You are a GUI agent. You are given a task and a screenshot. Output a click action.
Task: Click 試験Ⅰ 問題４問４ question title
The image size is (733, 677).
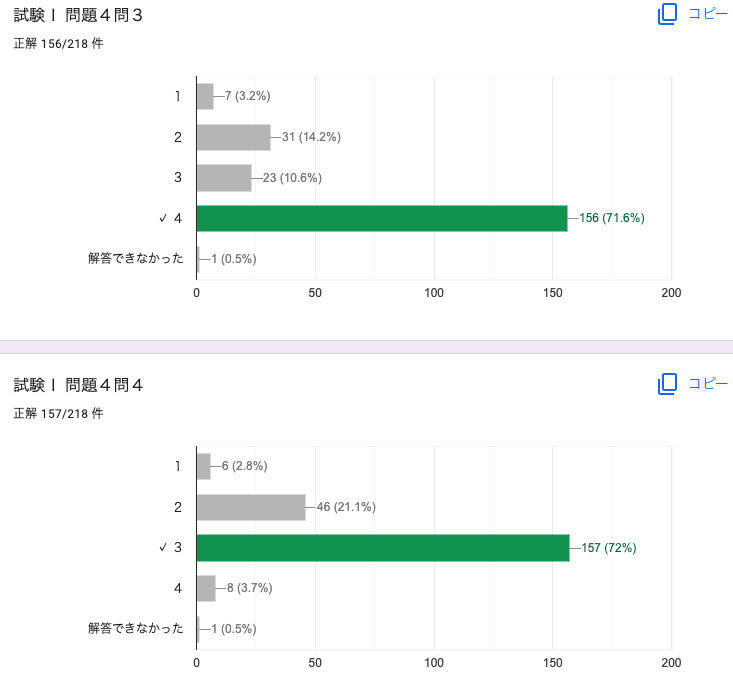coord(78,385)
